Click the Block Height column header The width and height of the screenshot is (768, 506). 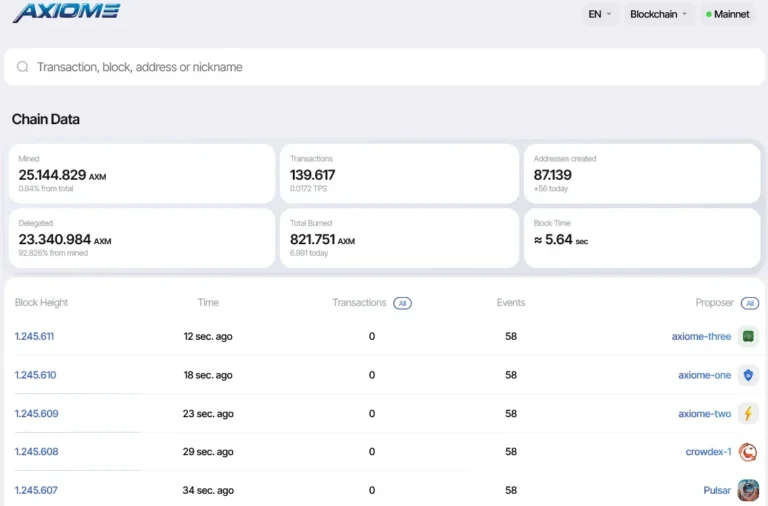click(41, 303)
